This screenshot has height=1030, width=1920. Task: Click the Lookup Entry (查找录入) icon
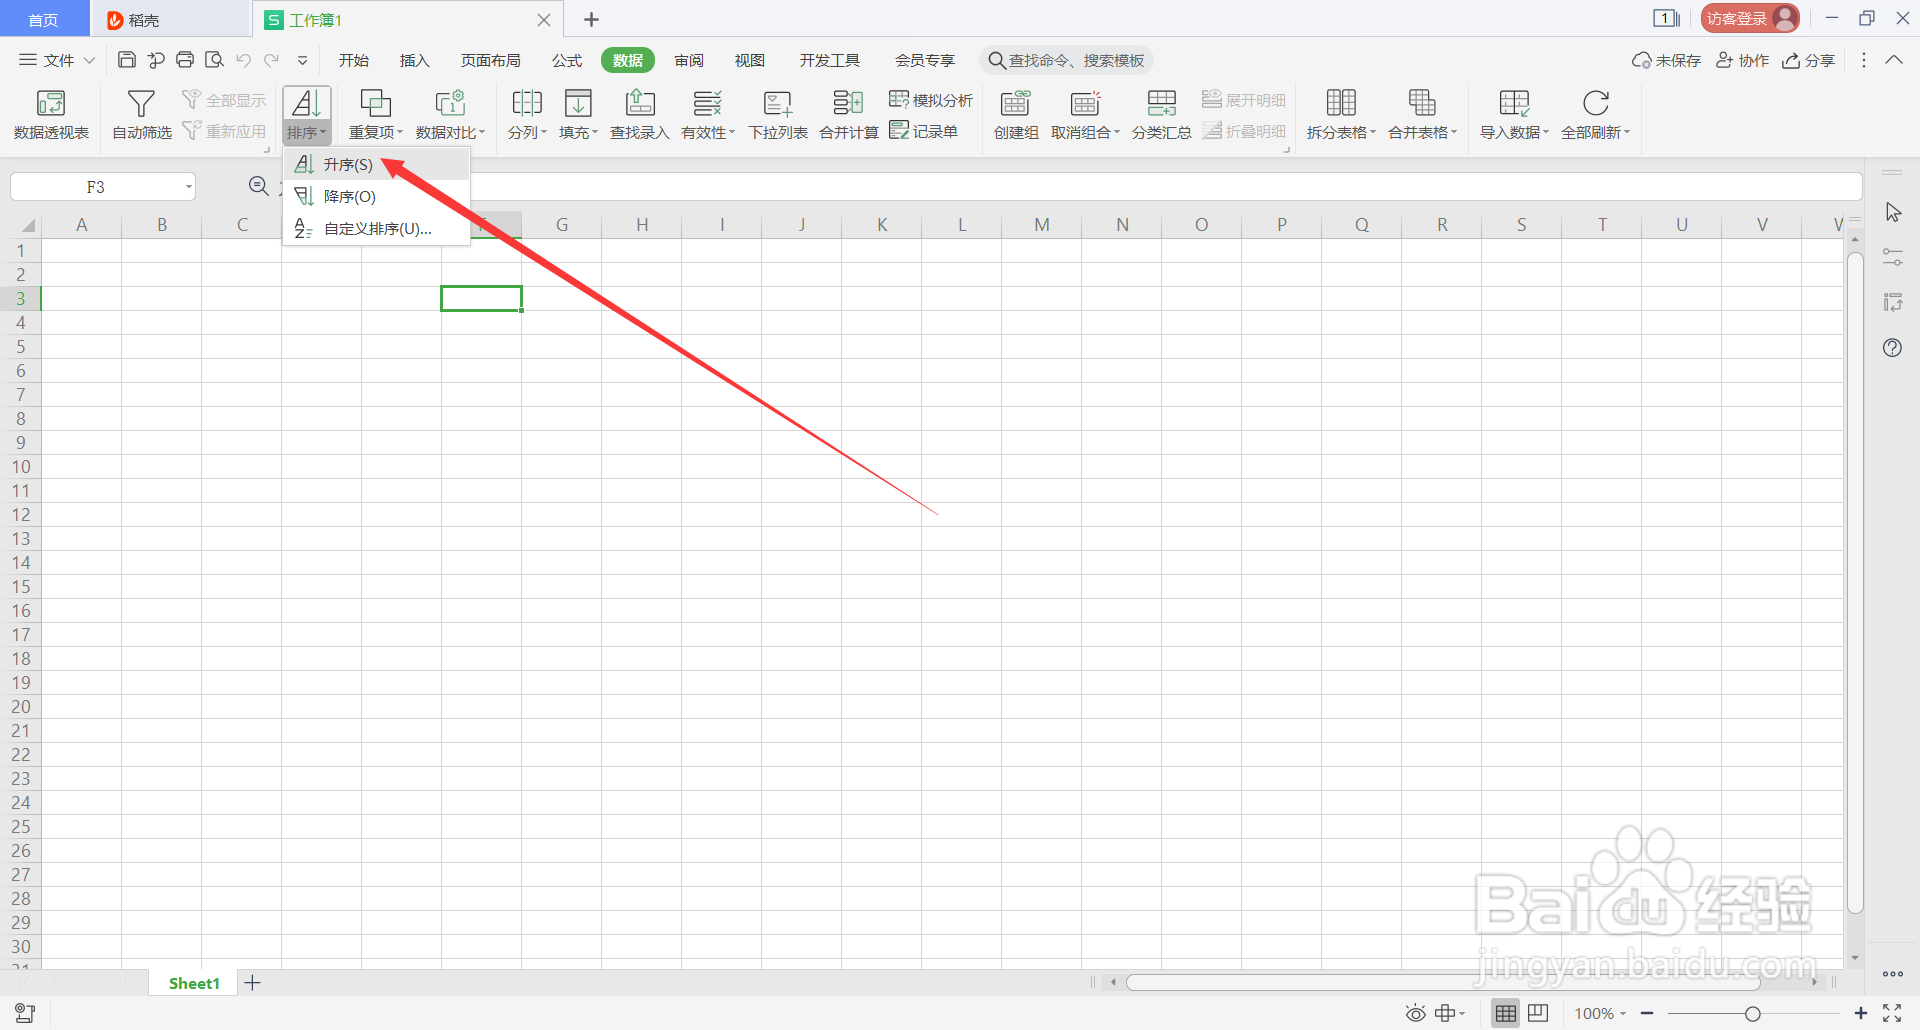tap(640, 103)
